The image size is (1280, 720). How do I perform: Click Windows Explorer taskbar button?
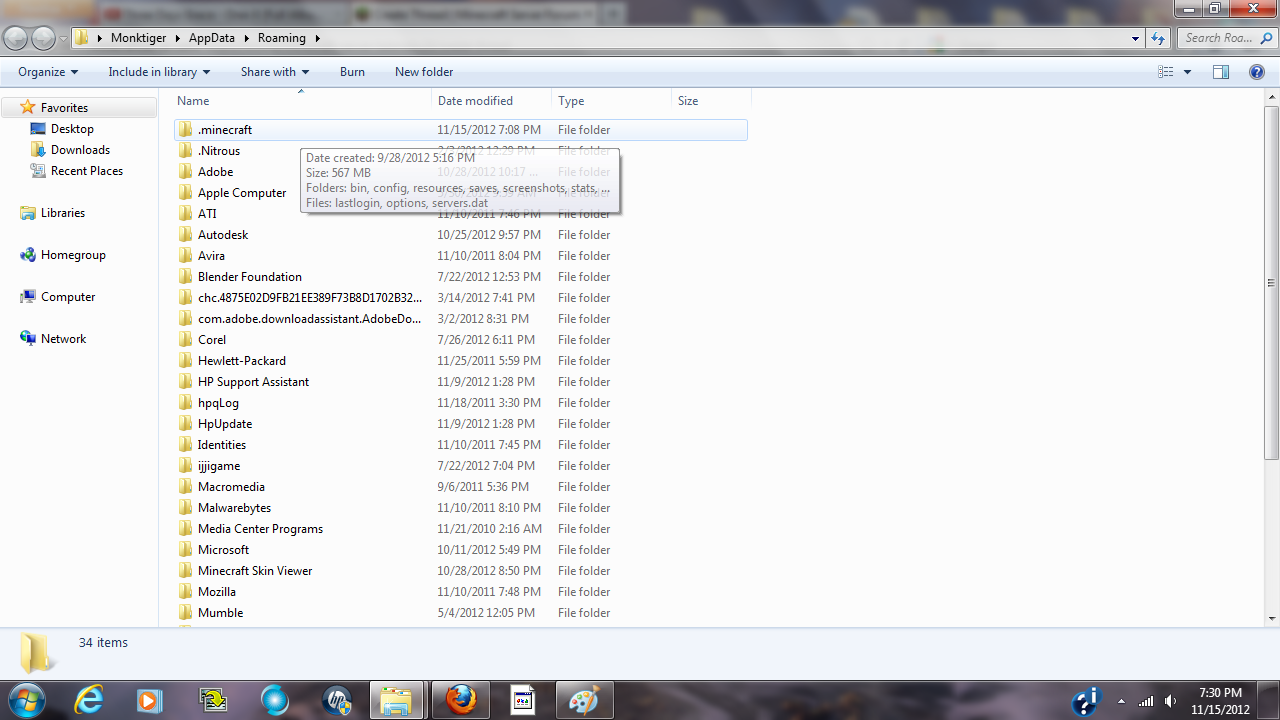click(x=397, y=700)
